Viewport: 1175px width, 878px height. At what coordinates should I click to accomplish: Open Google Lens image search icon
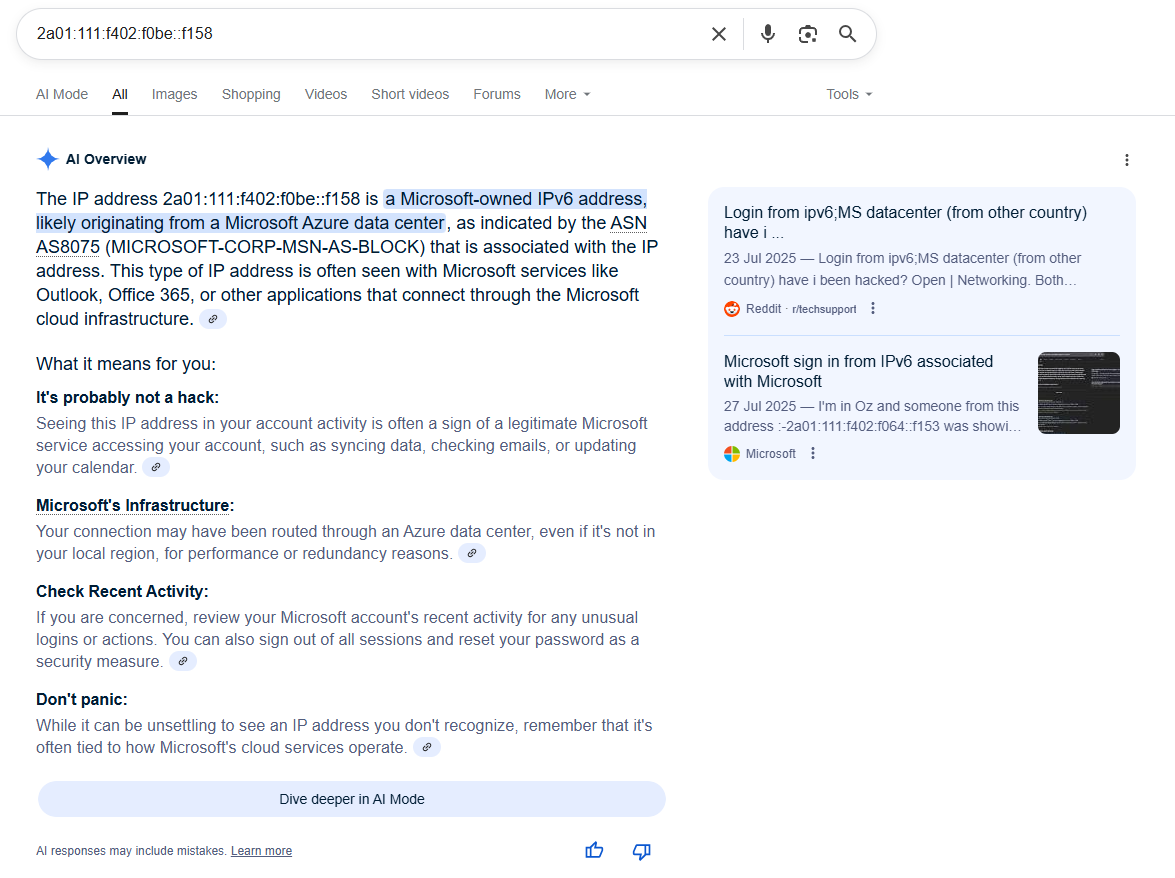click(x=808, y=34)
